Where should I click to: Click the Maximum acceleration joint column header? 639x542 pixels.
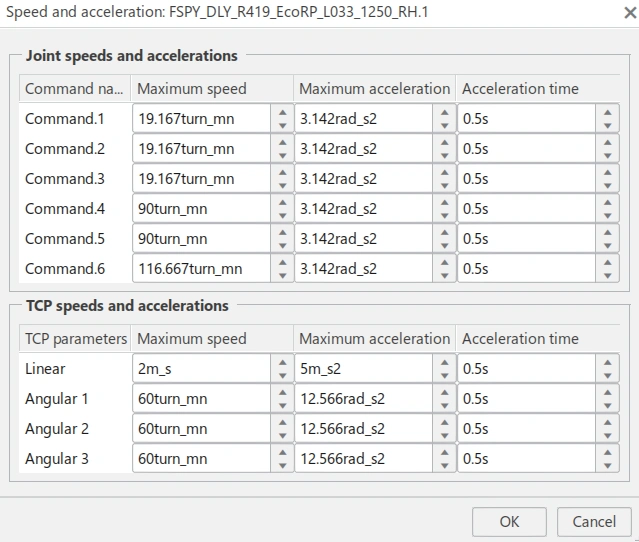(374, 89)
